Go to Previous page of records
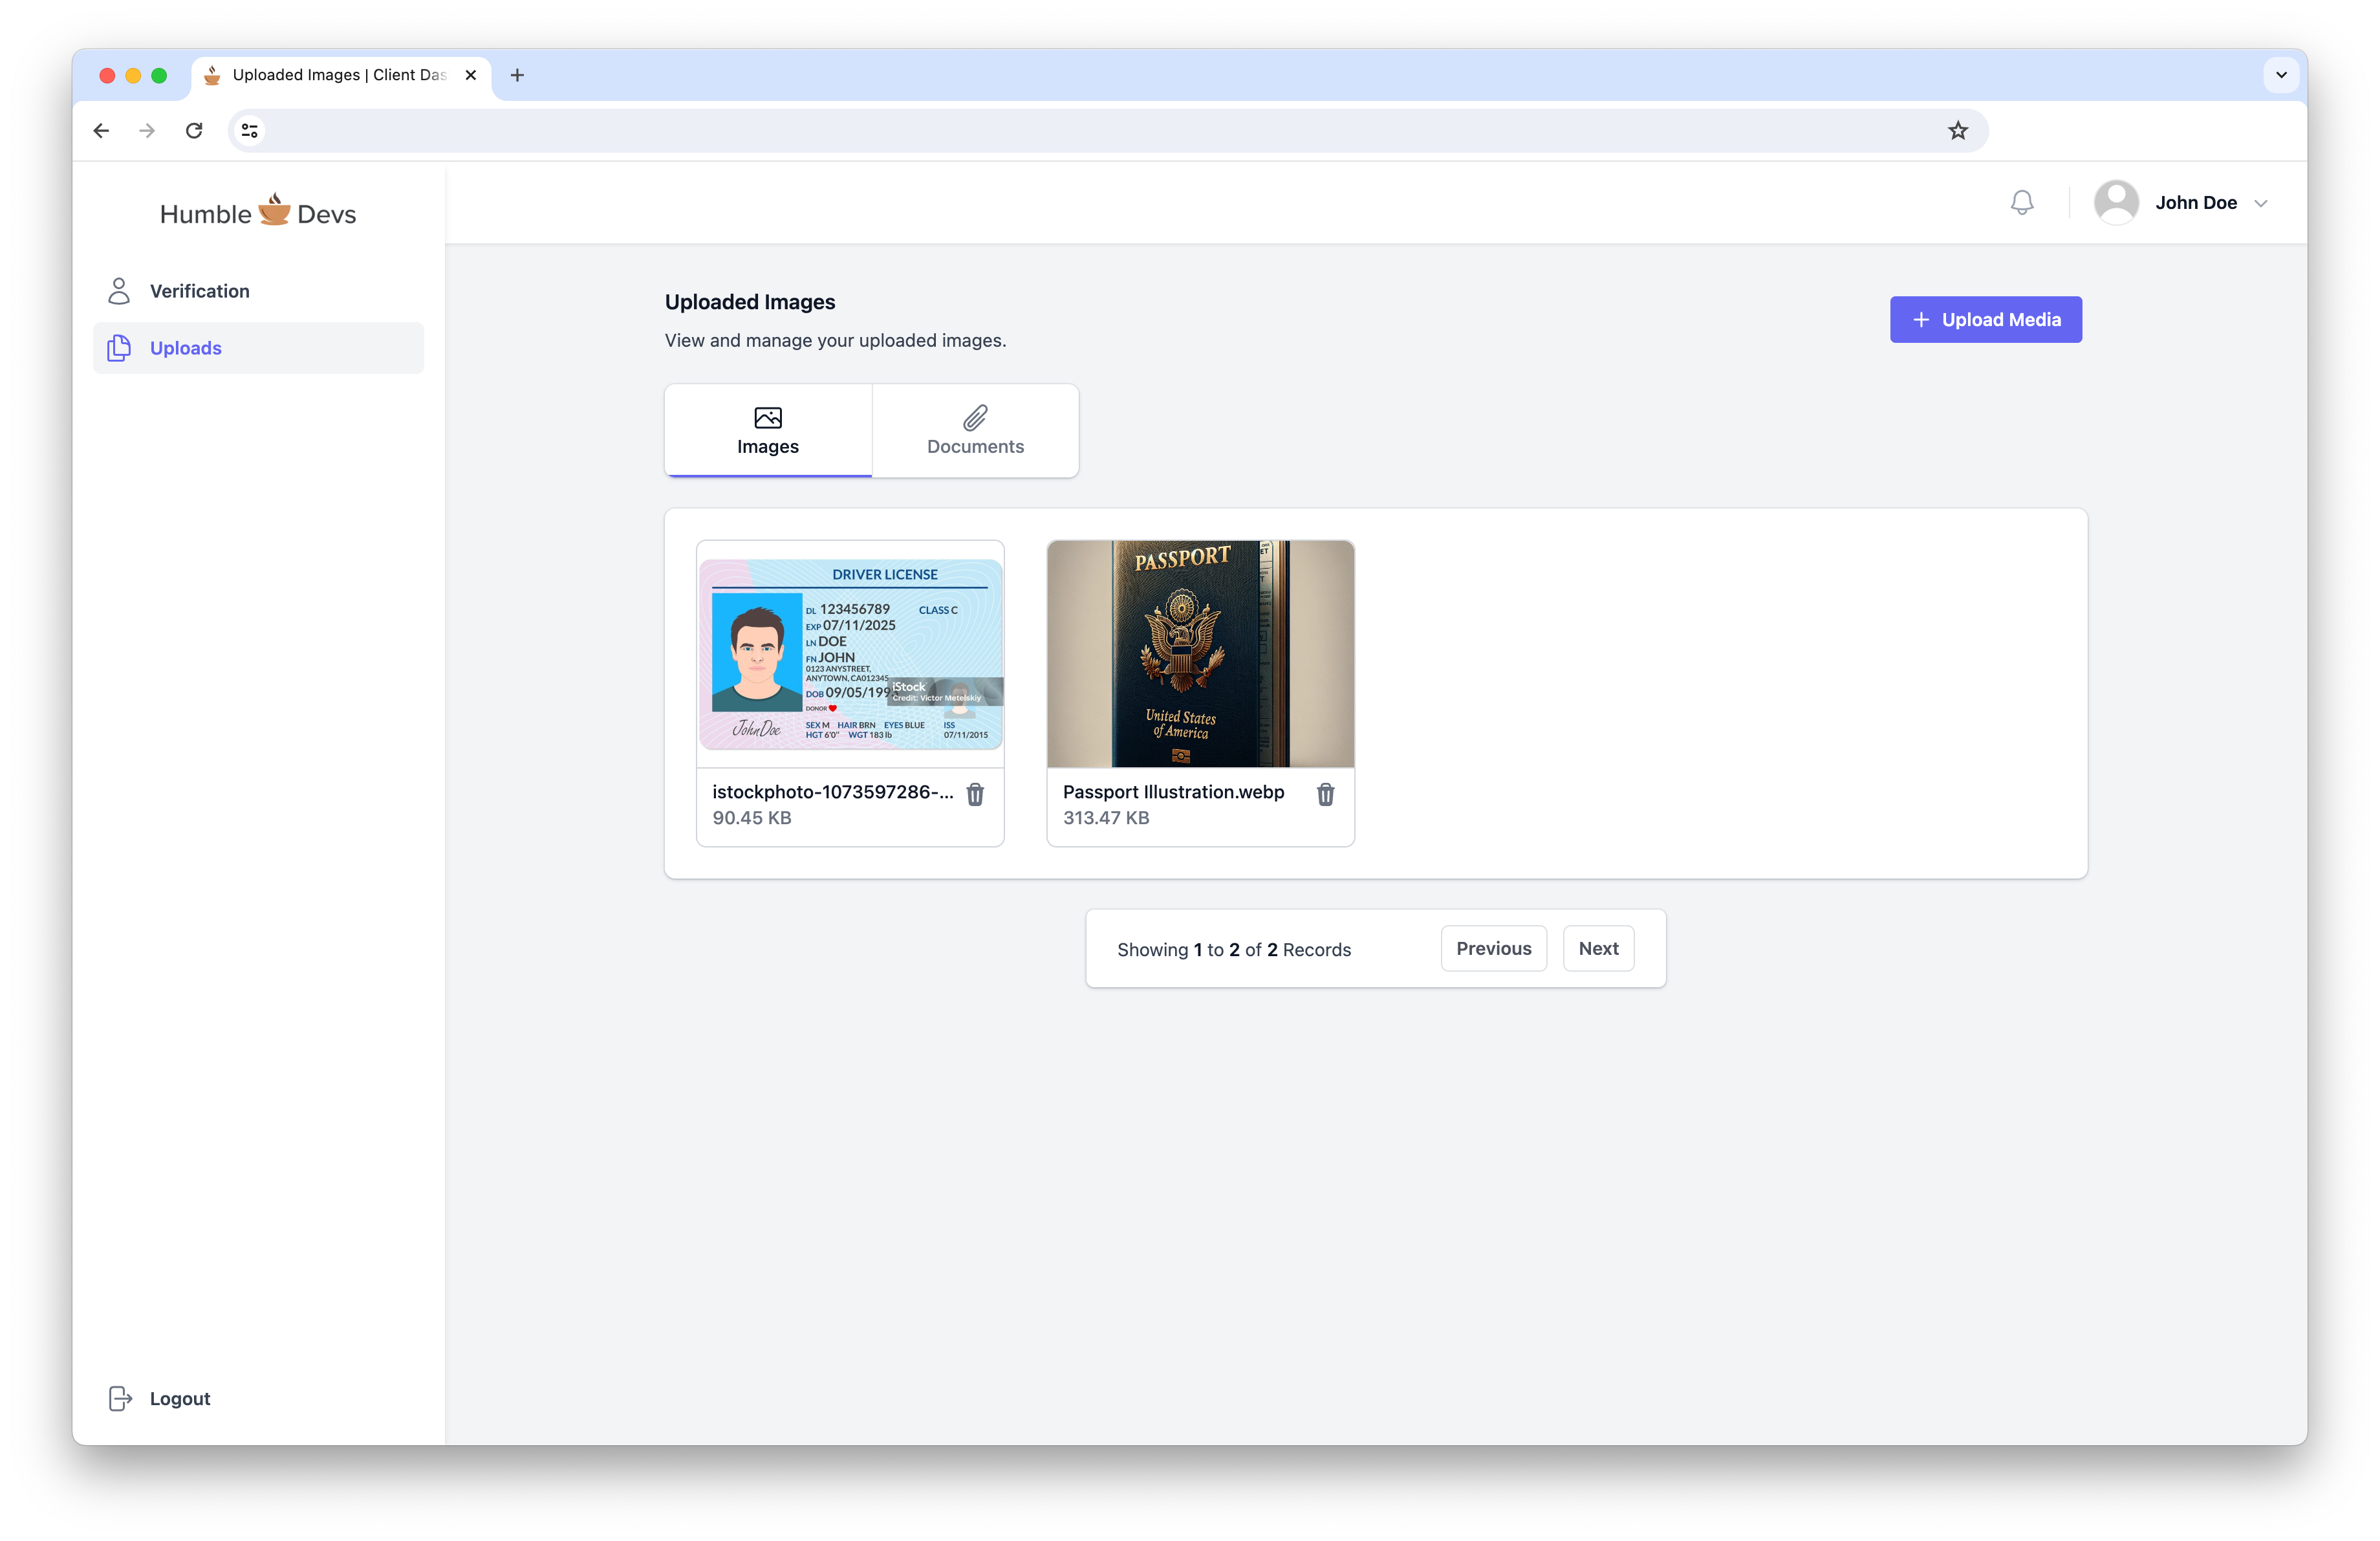2380x1541 pixels. coord(1493,949)
